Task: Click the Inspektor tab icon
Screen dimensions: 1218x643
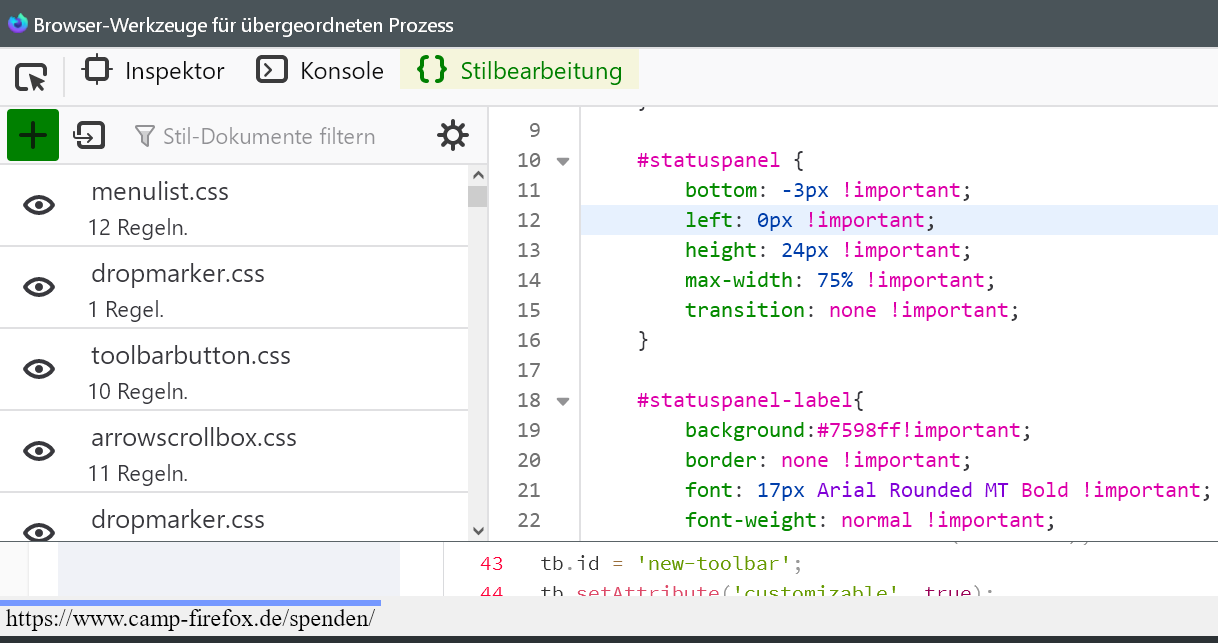Action: tap(97, 70)
